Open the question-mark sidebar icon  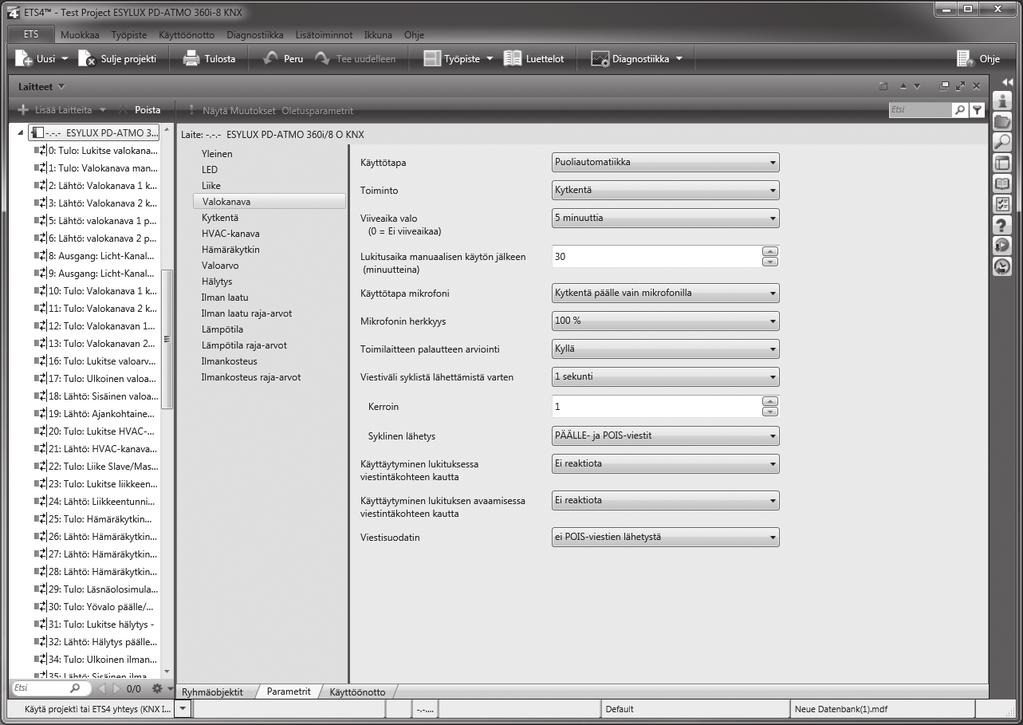coord(1003,225)
